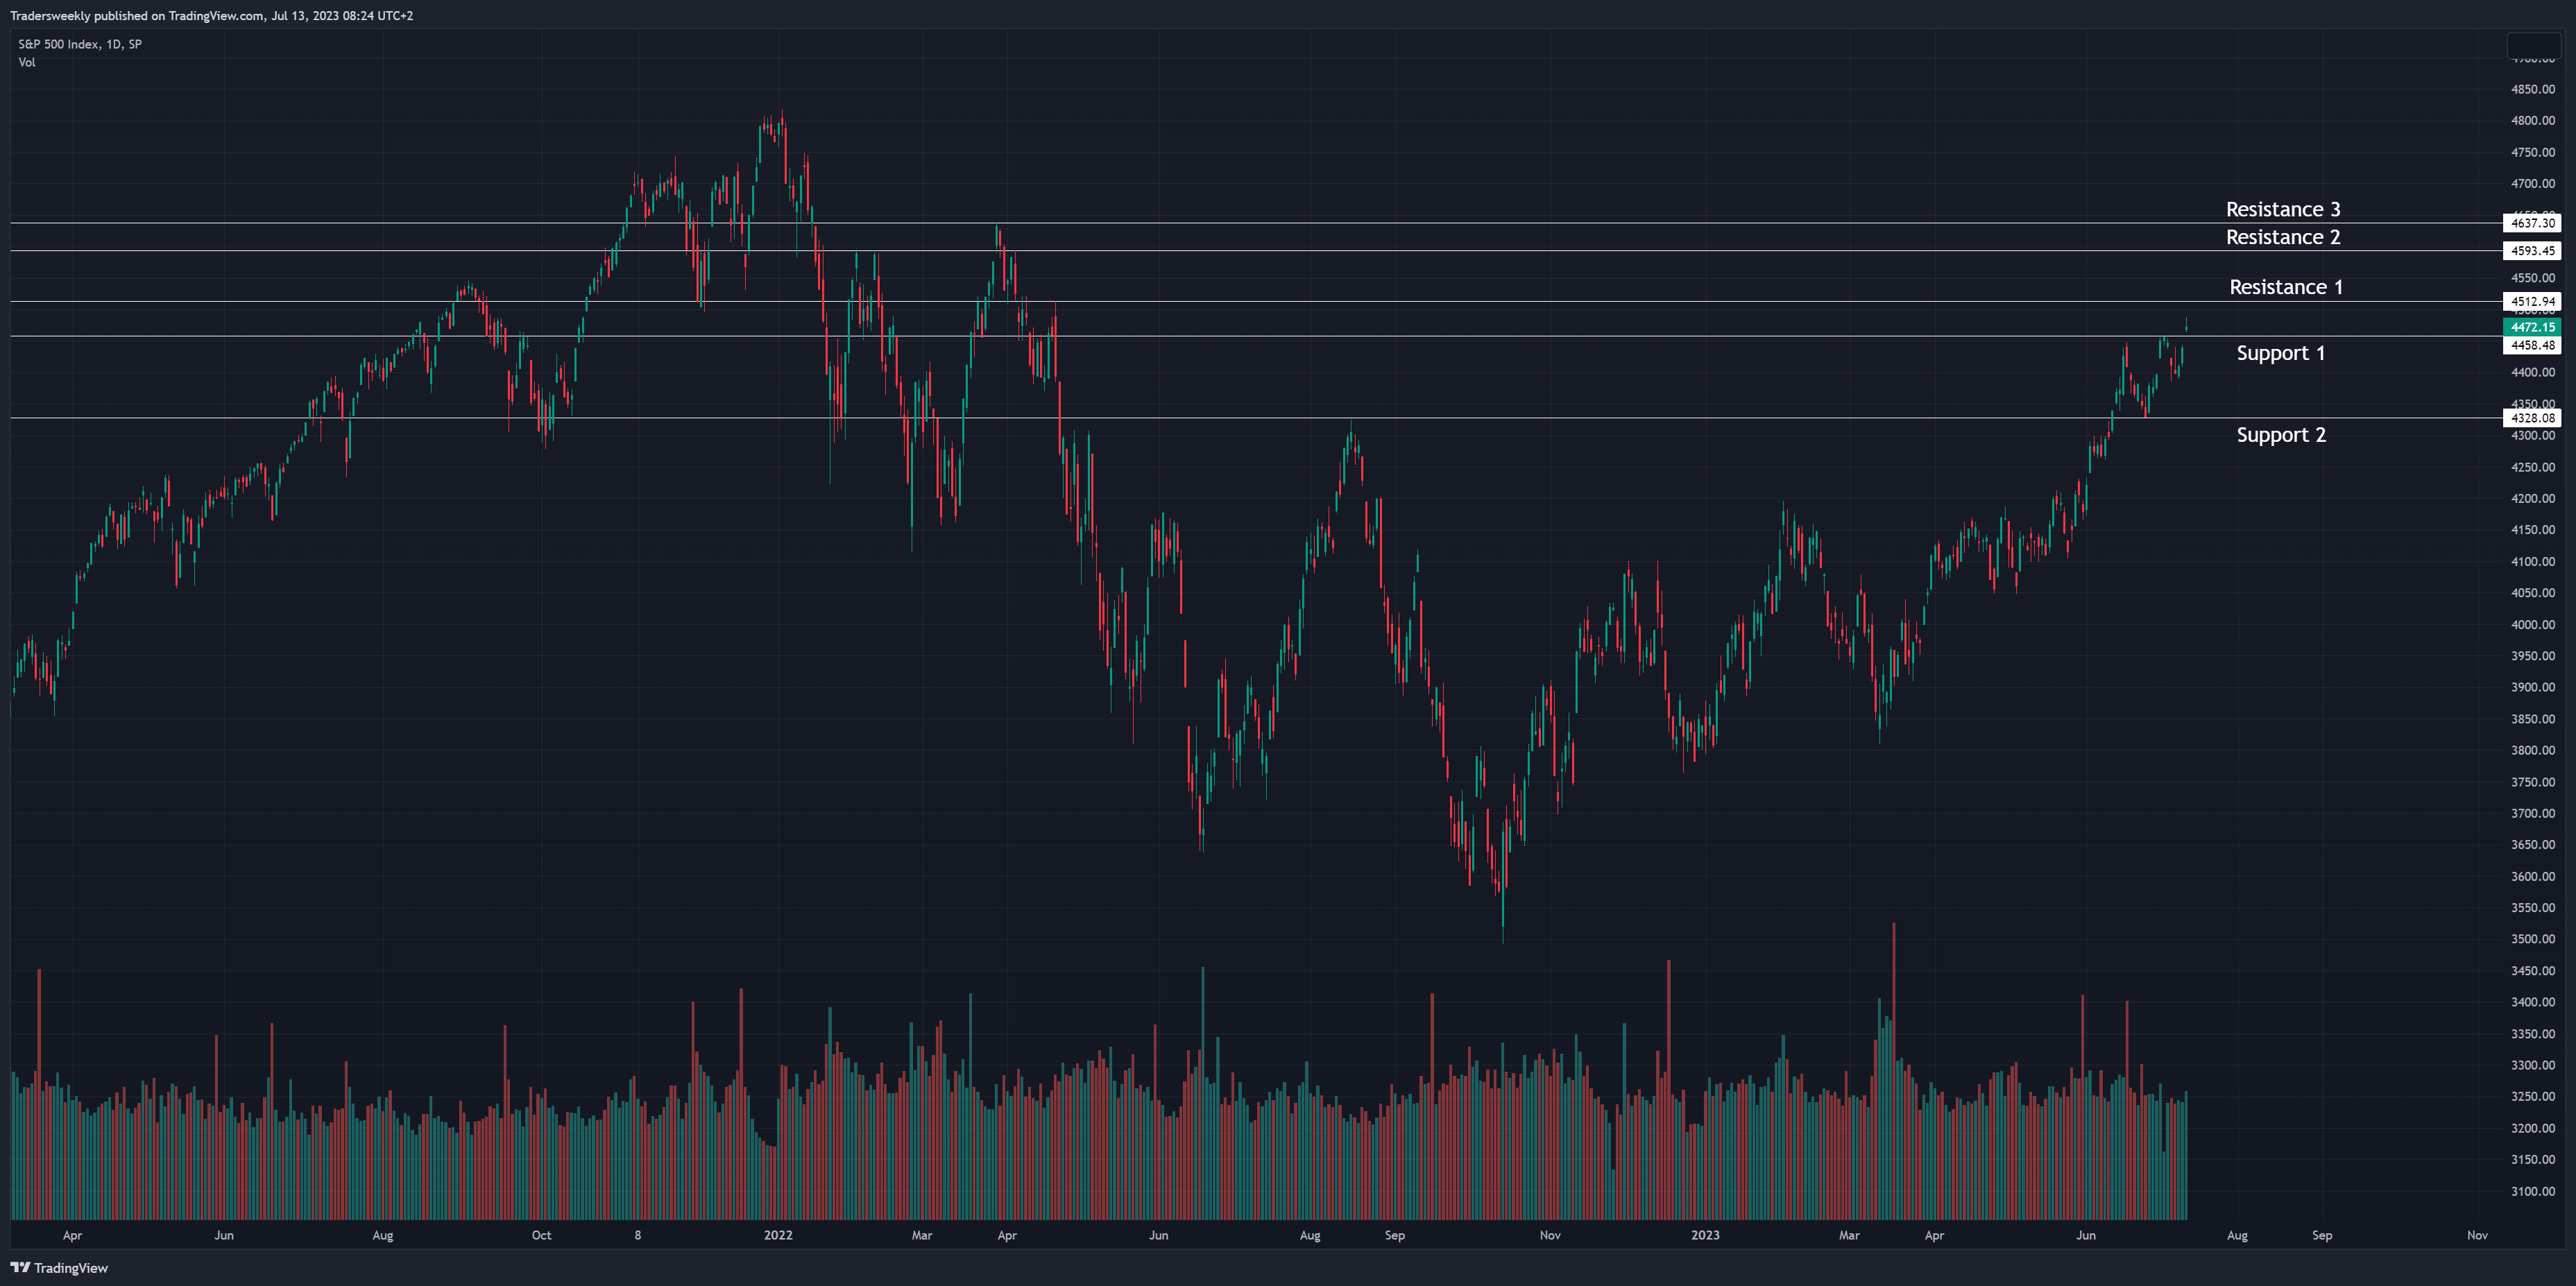Click the Resistance 1 label
The height and width of the screenshot is (1286, 2576).
click(x=2285, y=287)
